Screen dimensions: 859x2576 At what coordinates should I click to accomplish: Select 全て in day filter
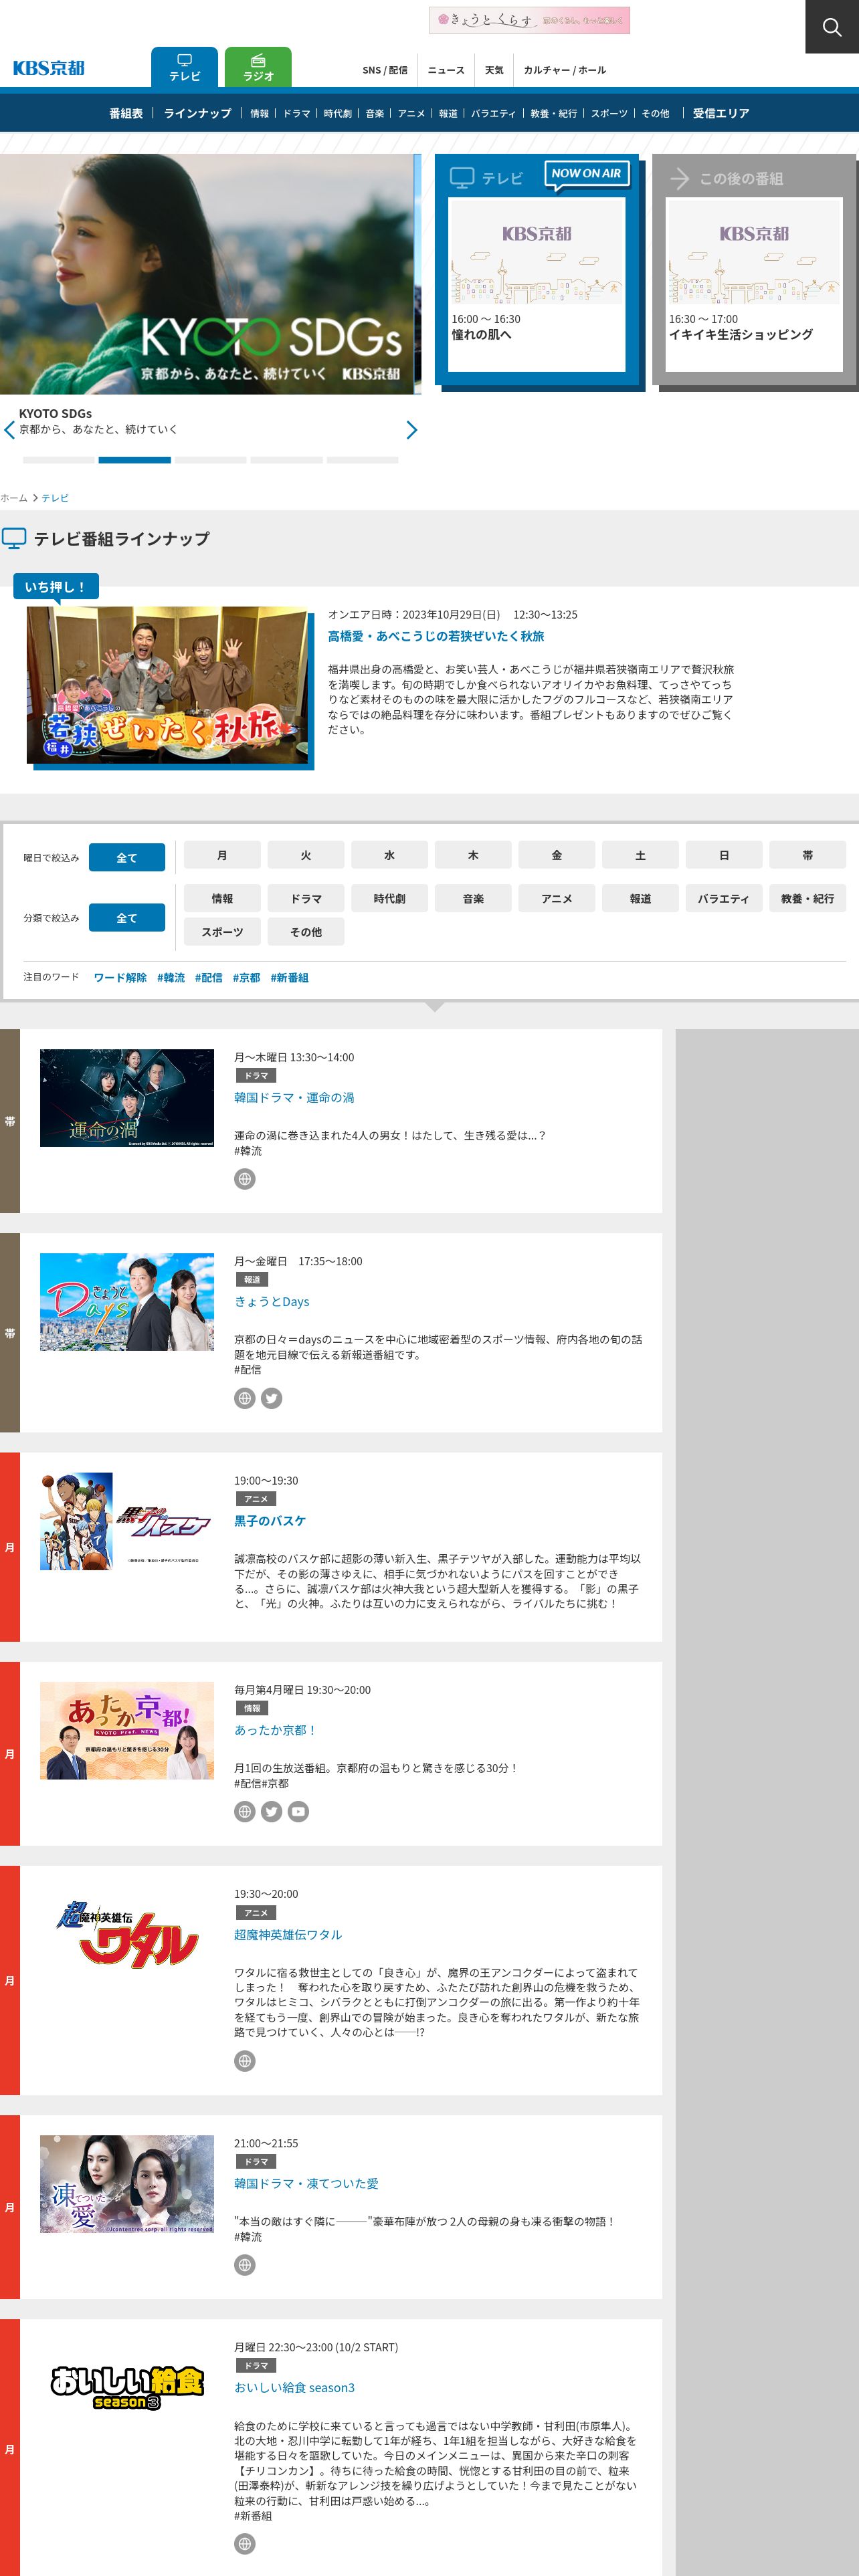pyautogui.click(x=127, y=858)
